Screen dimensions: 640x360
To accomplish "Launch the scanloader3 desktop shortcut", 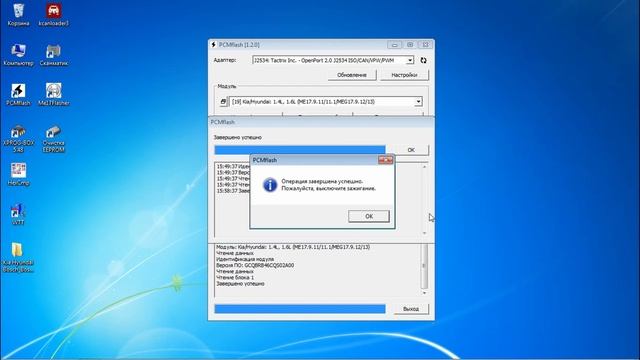I will tap(53, 15).
